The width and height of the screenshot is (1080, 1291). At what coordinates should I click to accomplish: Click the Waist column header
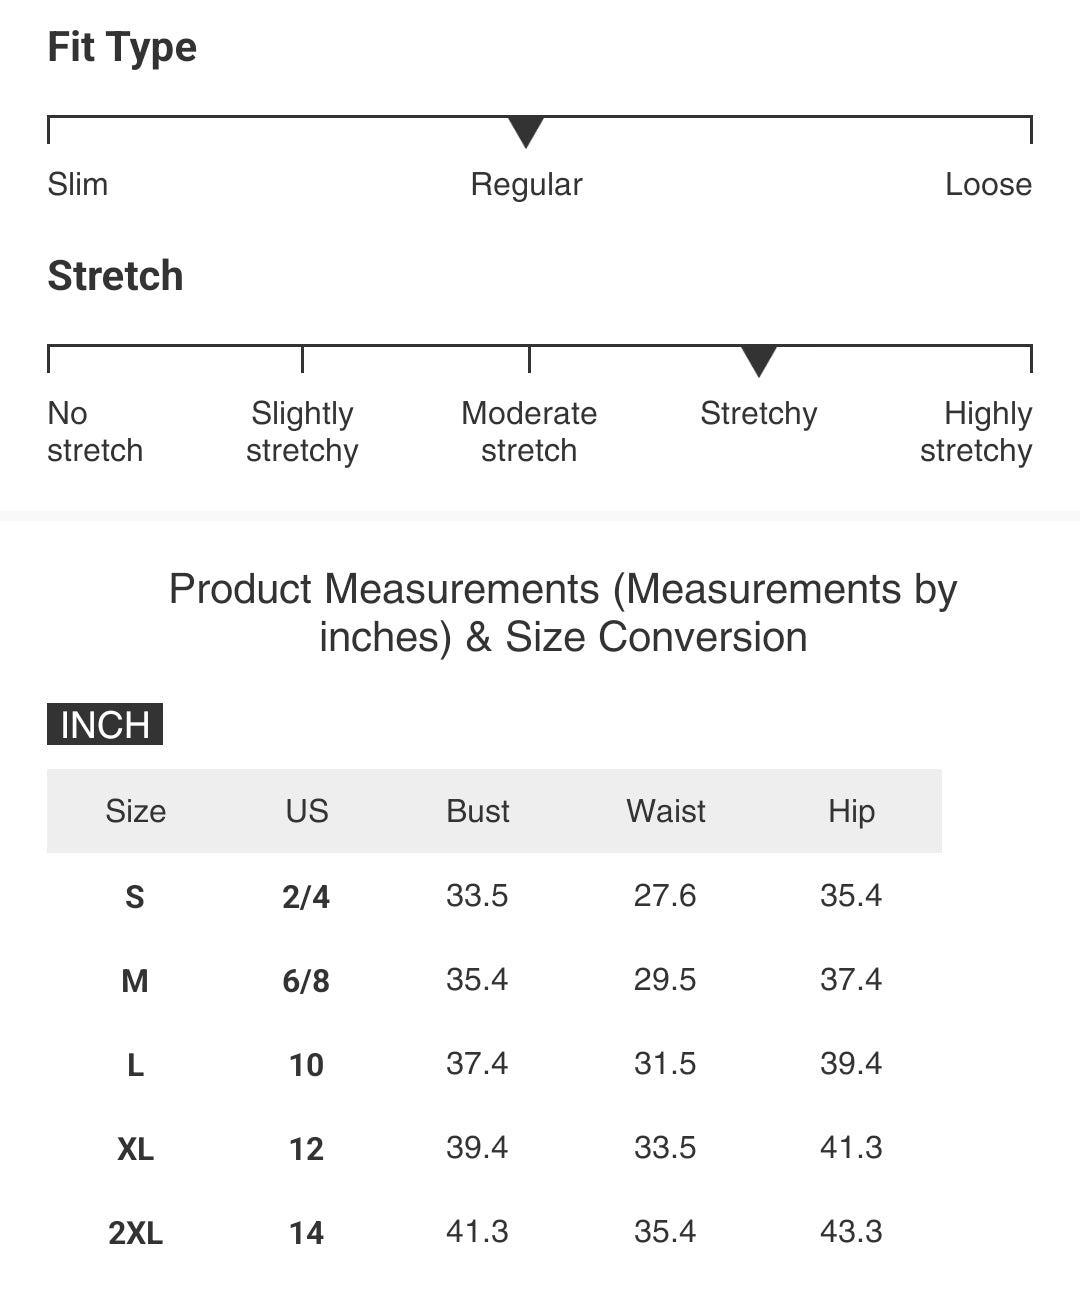coord(666,811)
